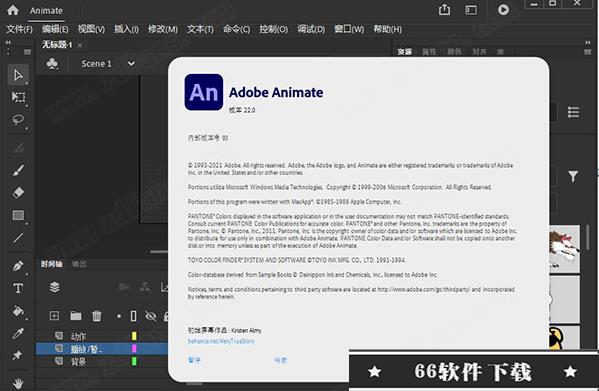Open the Scene 1 dropdown

click(131, 63)
